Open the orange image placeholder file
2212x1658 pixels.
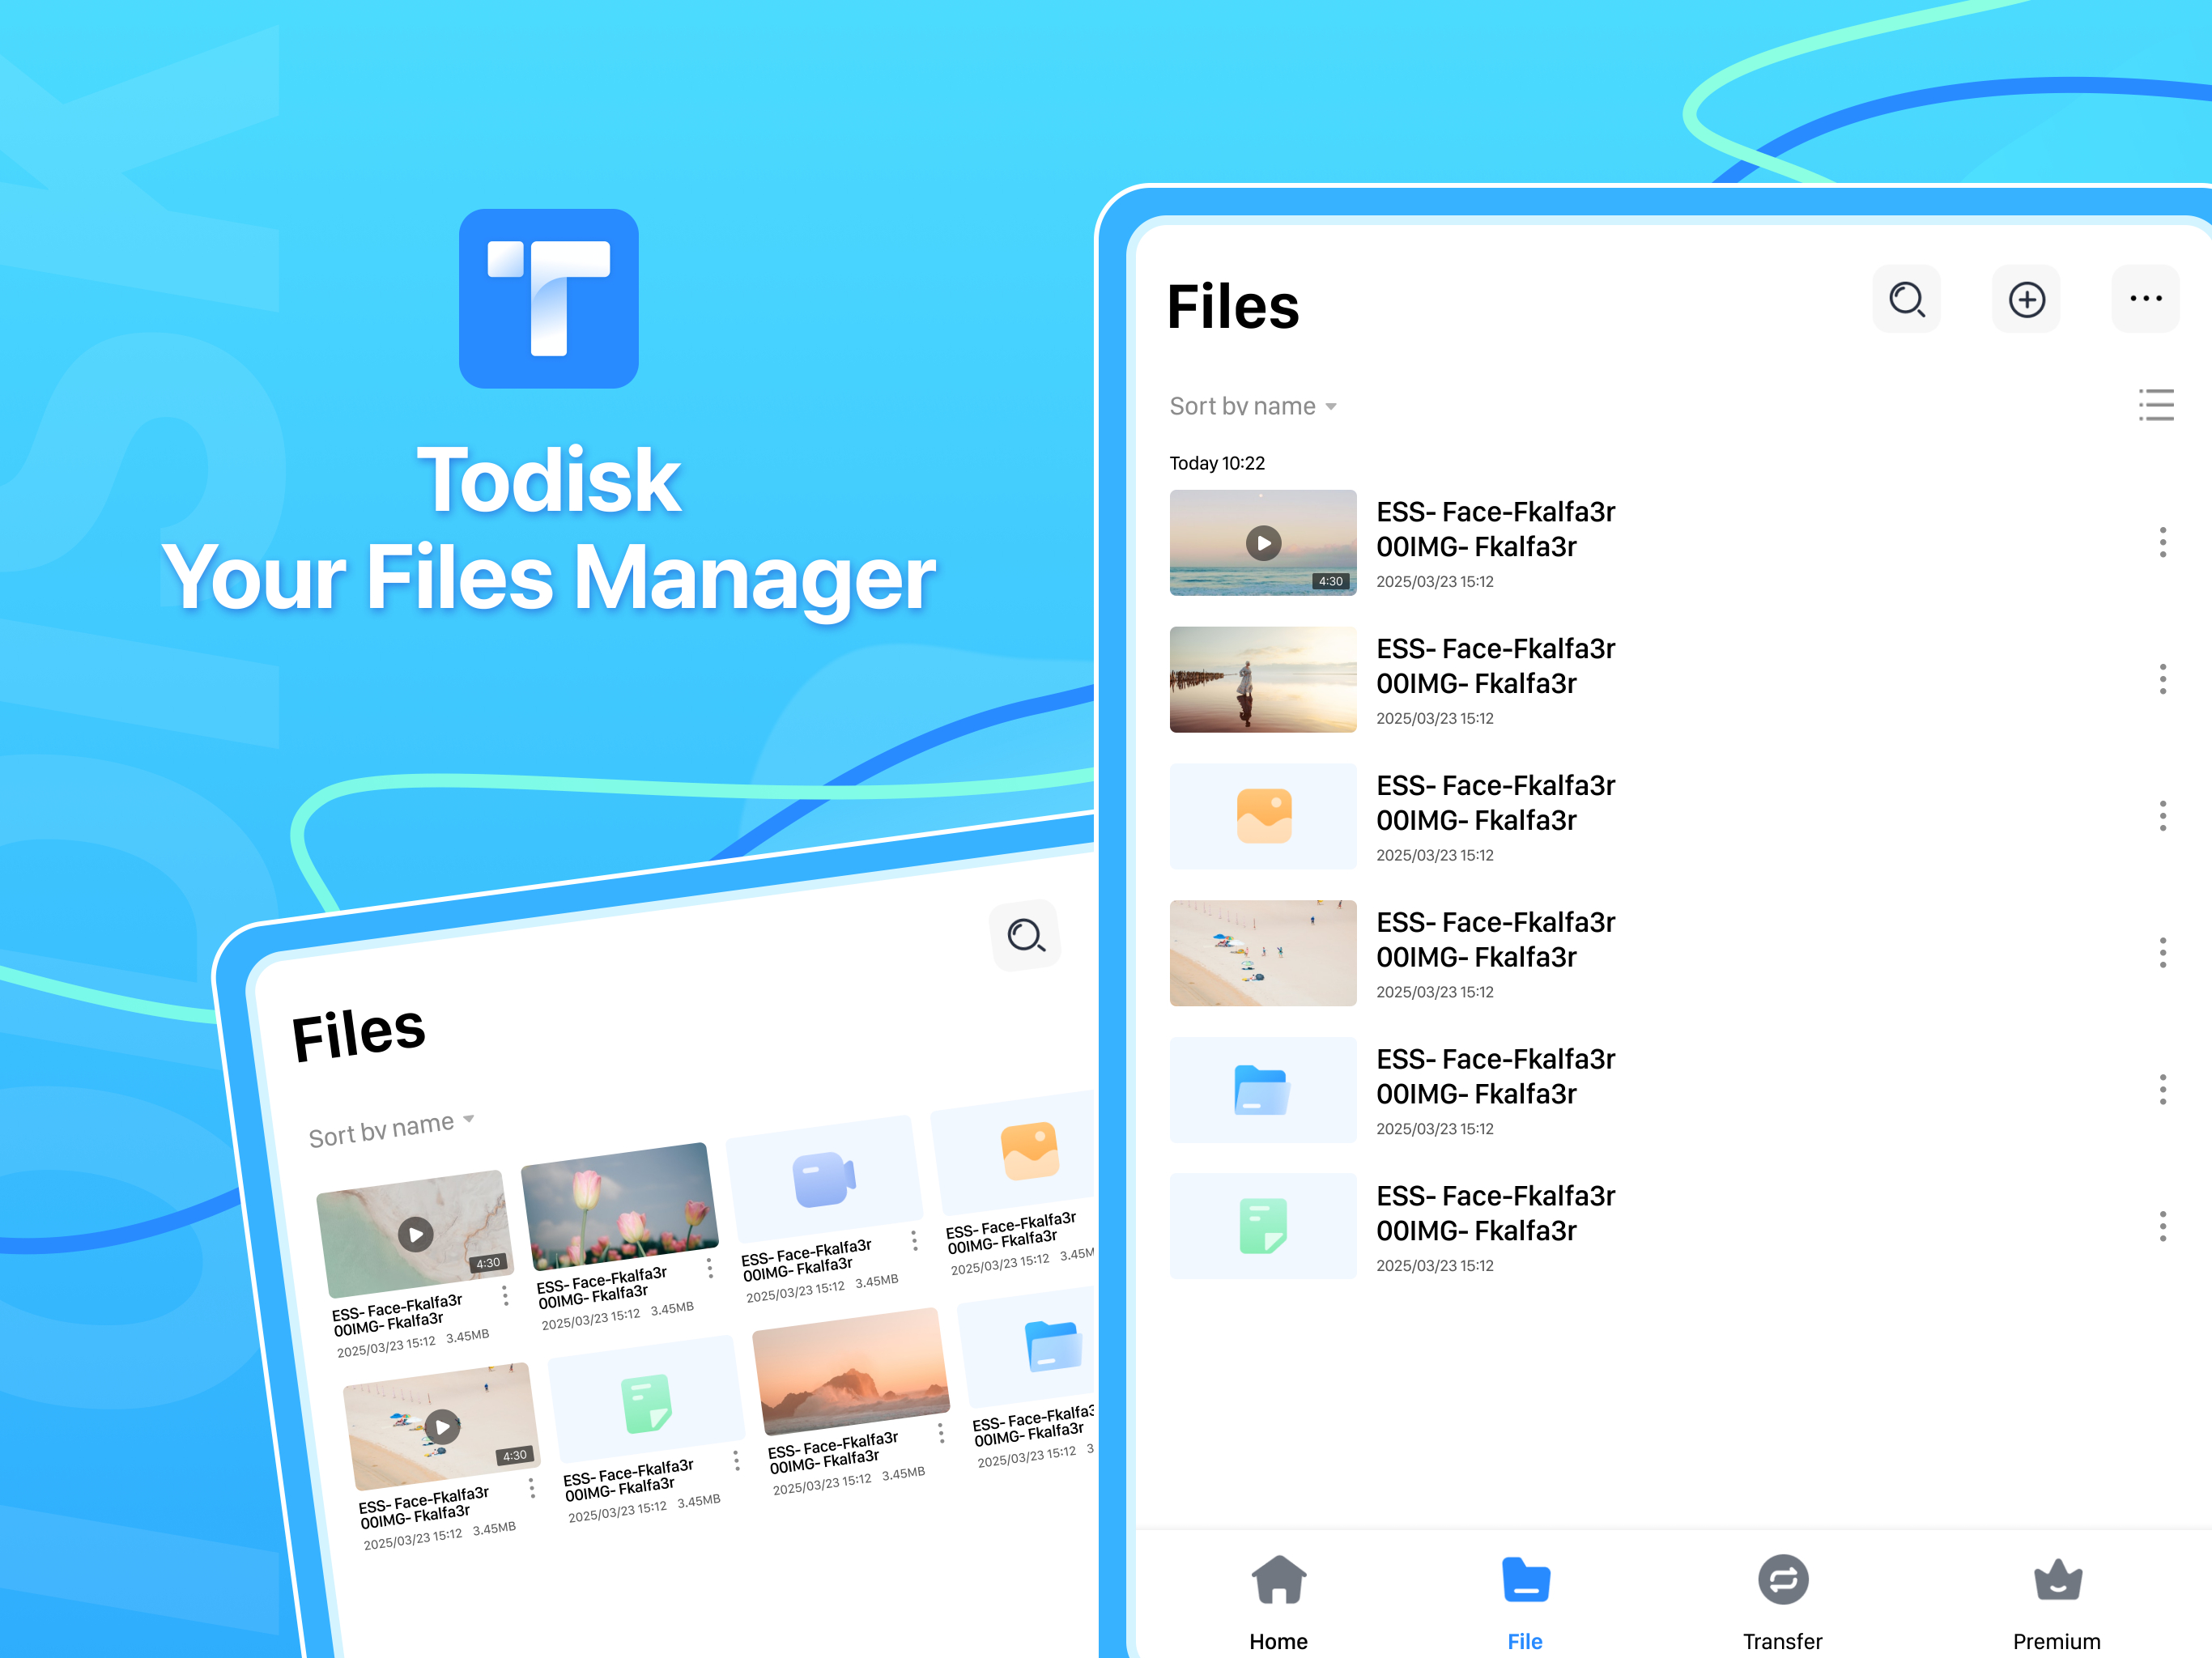[1263, 816]
